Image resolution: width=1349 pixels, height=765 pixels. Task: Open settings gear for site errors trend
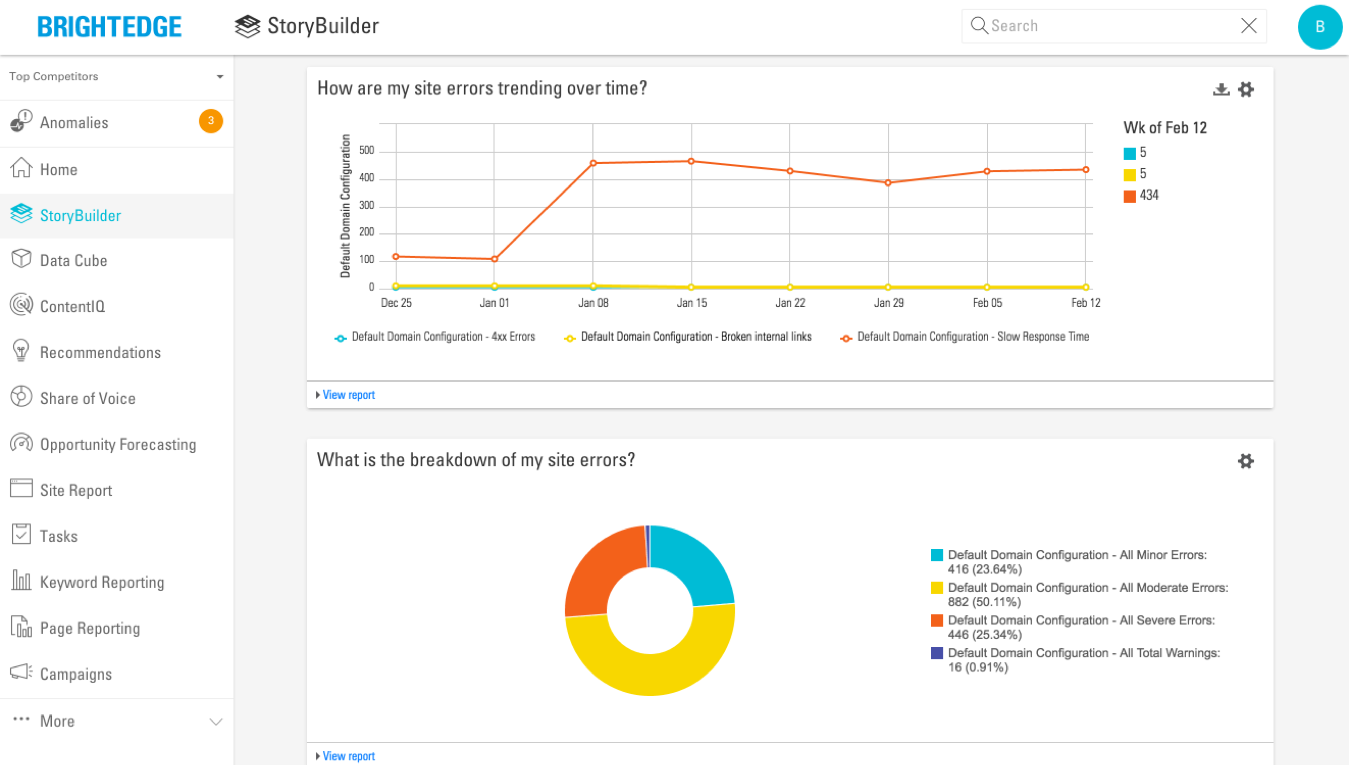(x=1246, y=89)
